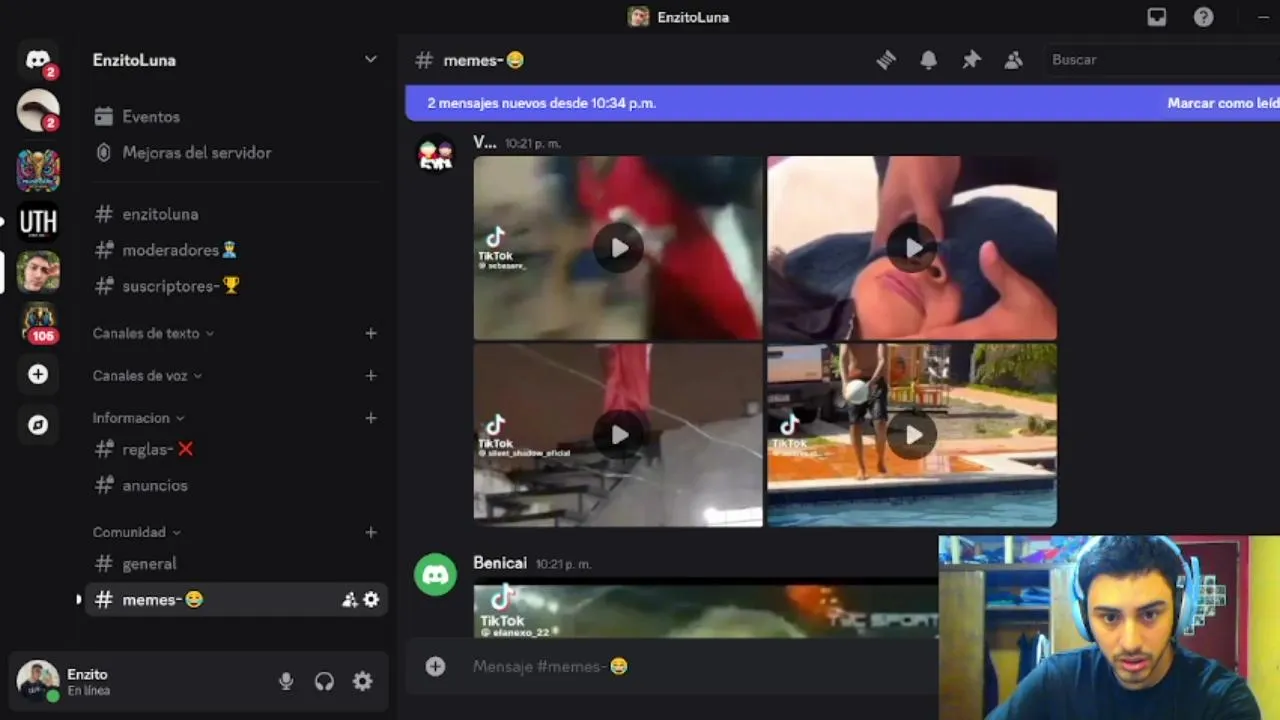Viewport: 1280px width, 720px height.
Task: Open the suscriptores channel
Action: click(236, 286)
